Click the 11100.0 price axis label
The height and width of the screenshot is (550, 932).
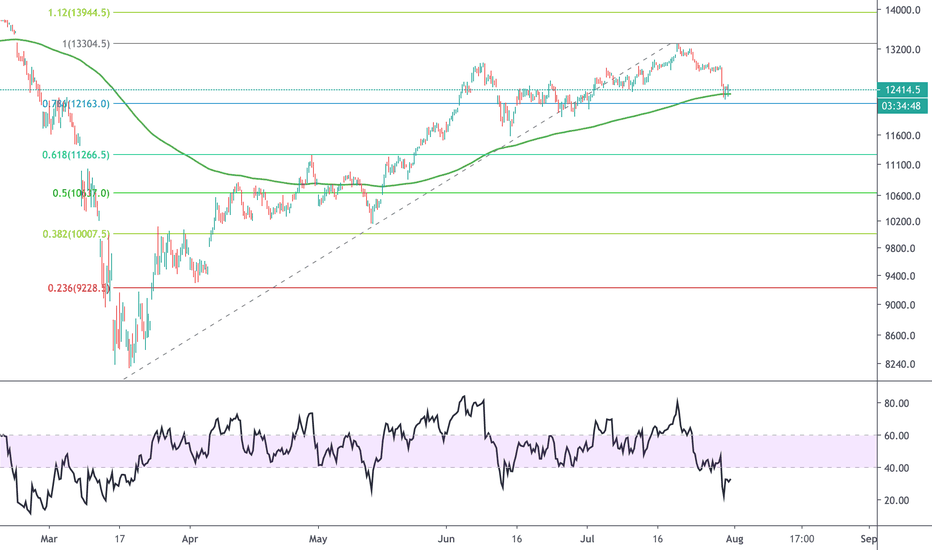click(x=903, y=165)
